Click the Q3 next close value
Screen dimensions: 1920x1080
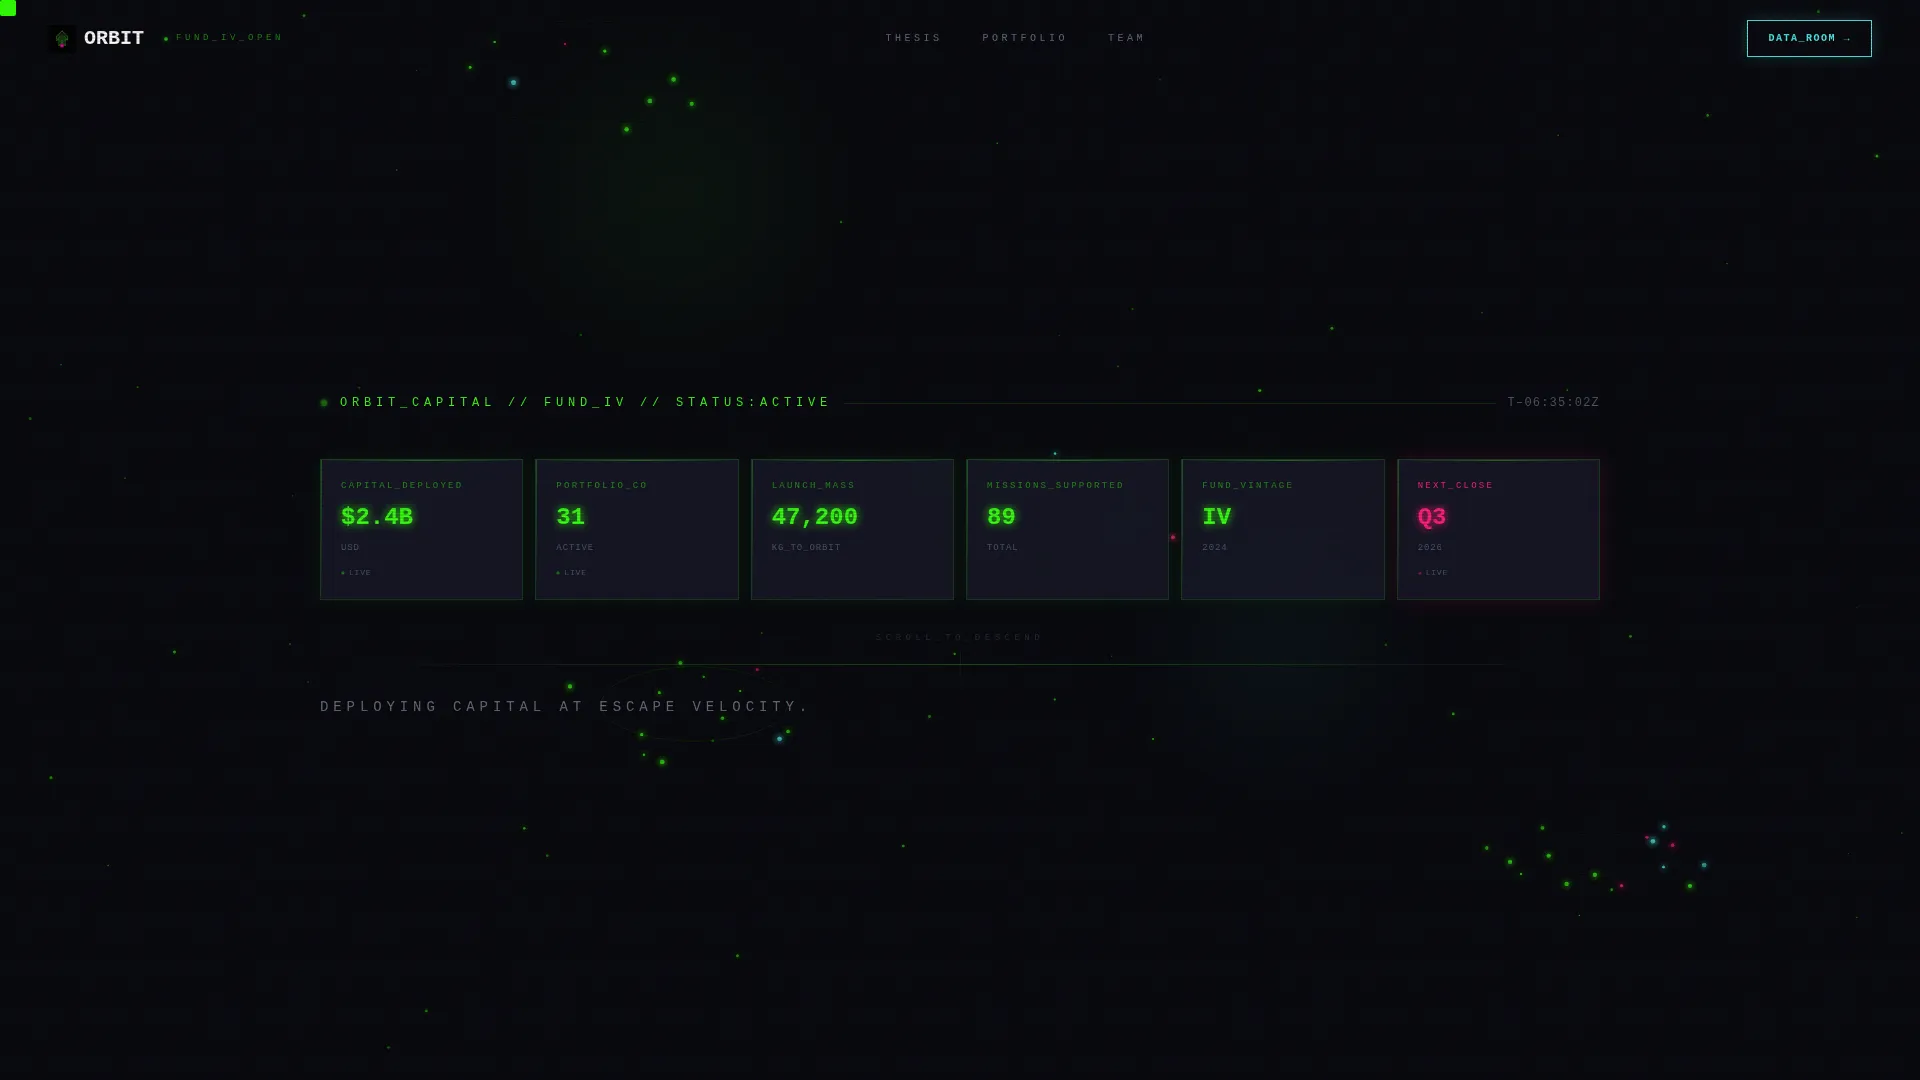pyautogui.click(x=1431, y=517)
